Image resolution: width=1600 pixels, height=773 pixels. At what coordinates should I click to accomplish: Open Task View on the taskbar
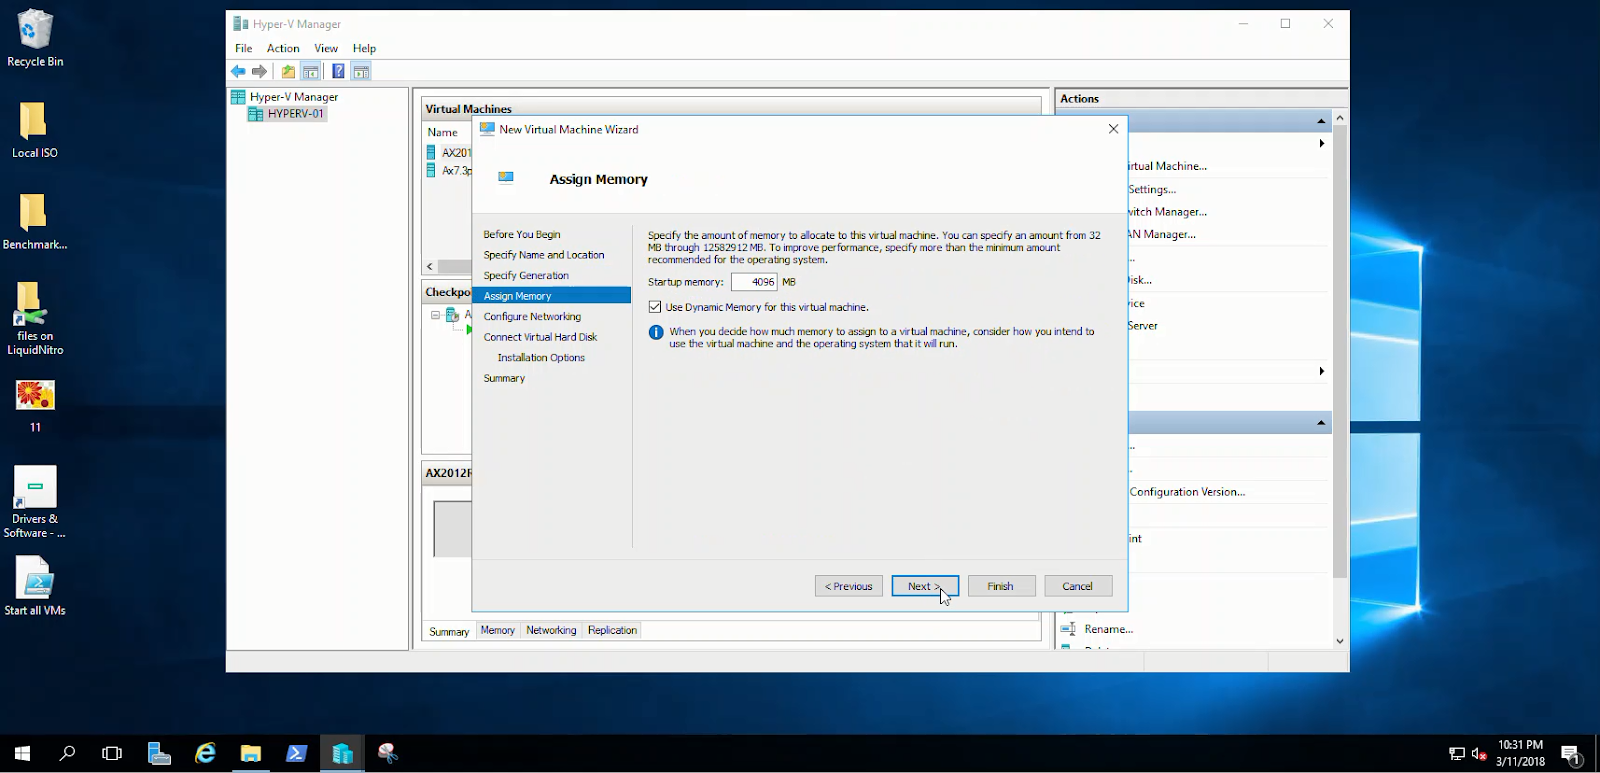pyautogui.click(x=112, y=753)
